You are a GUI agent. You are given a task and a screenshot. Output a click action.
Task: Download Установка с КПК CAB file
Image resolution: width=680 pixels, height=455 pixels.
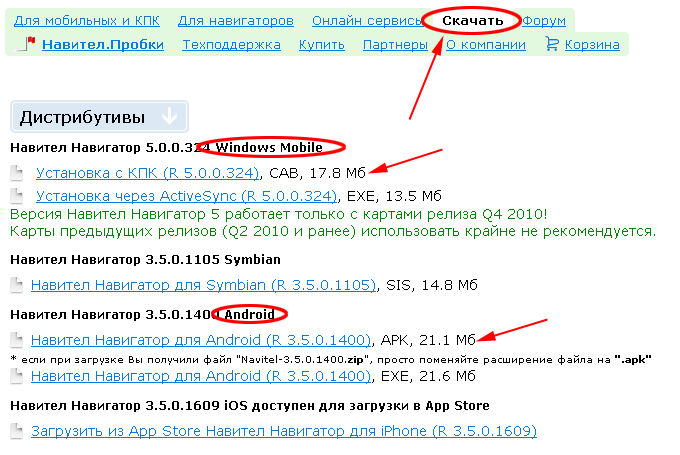[x=147, y=173]
